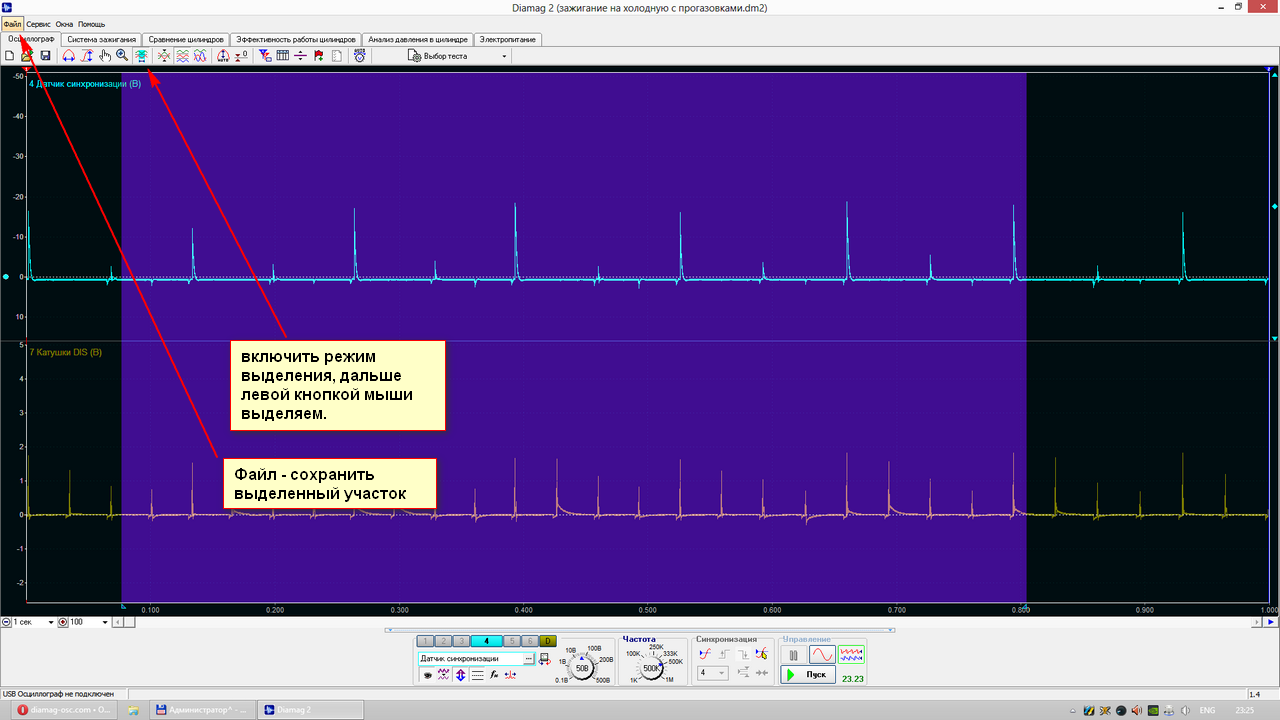This screenshot has width=1280, height=720.
Task: Click the vertical measurement arrow icon
Action: click(87, 56)
